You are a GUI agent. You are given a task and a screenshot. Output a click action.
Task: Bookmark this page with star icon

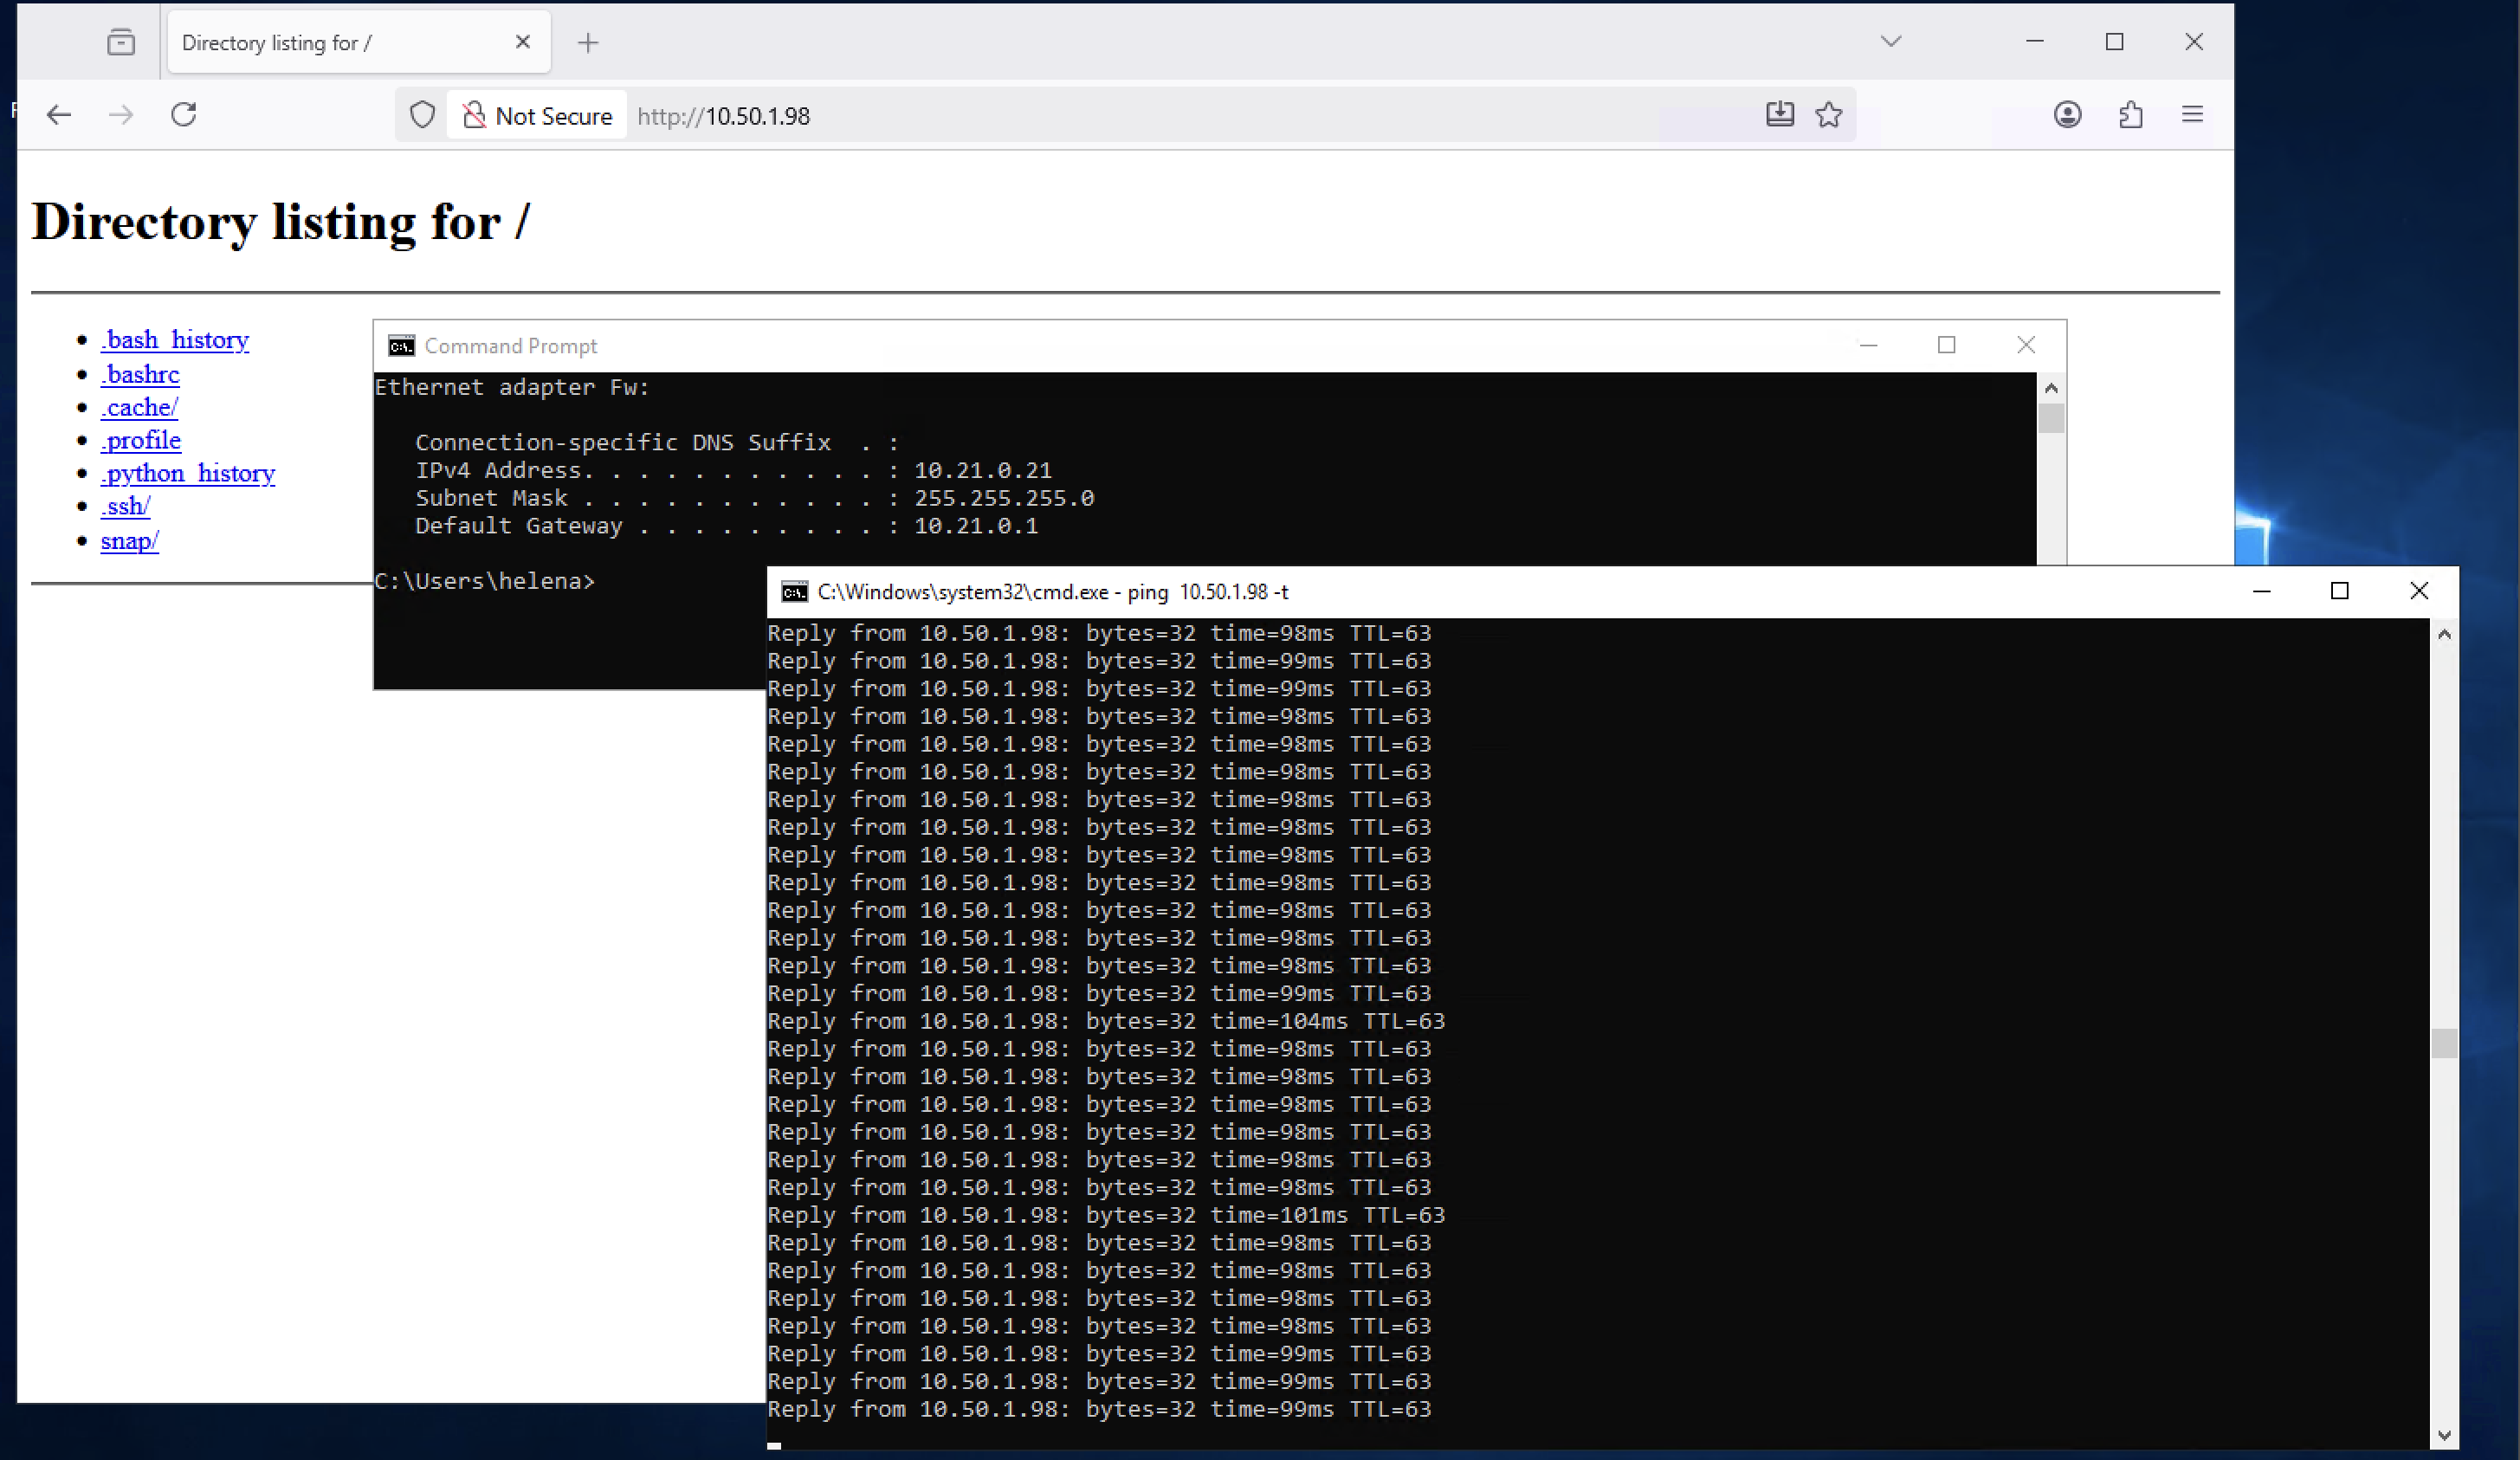pos(1828,115)
